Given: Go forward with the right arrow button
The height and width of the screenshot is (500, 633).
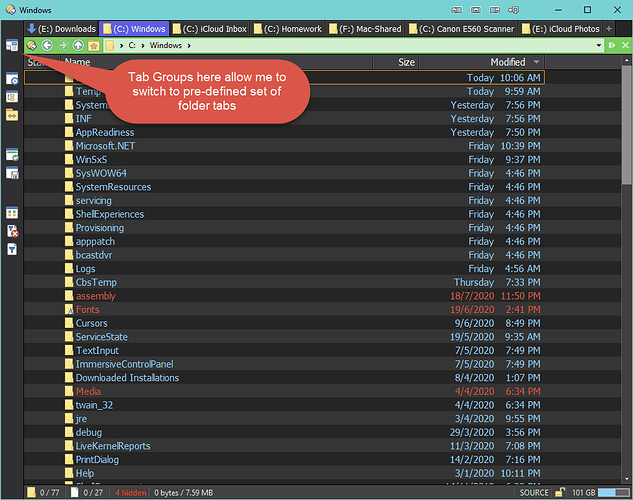Looking at the screenshot, I should coord(63,45).
